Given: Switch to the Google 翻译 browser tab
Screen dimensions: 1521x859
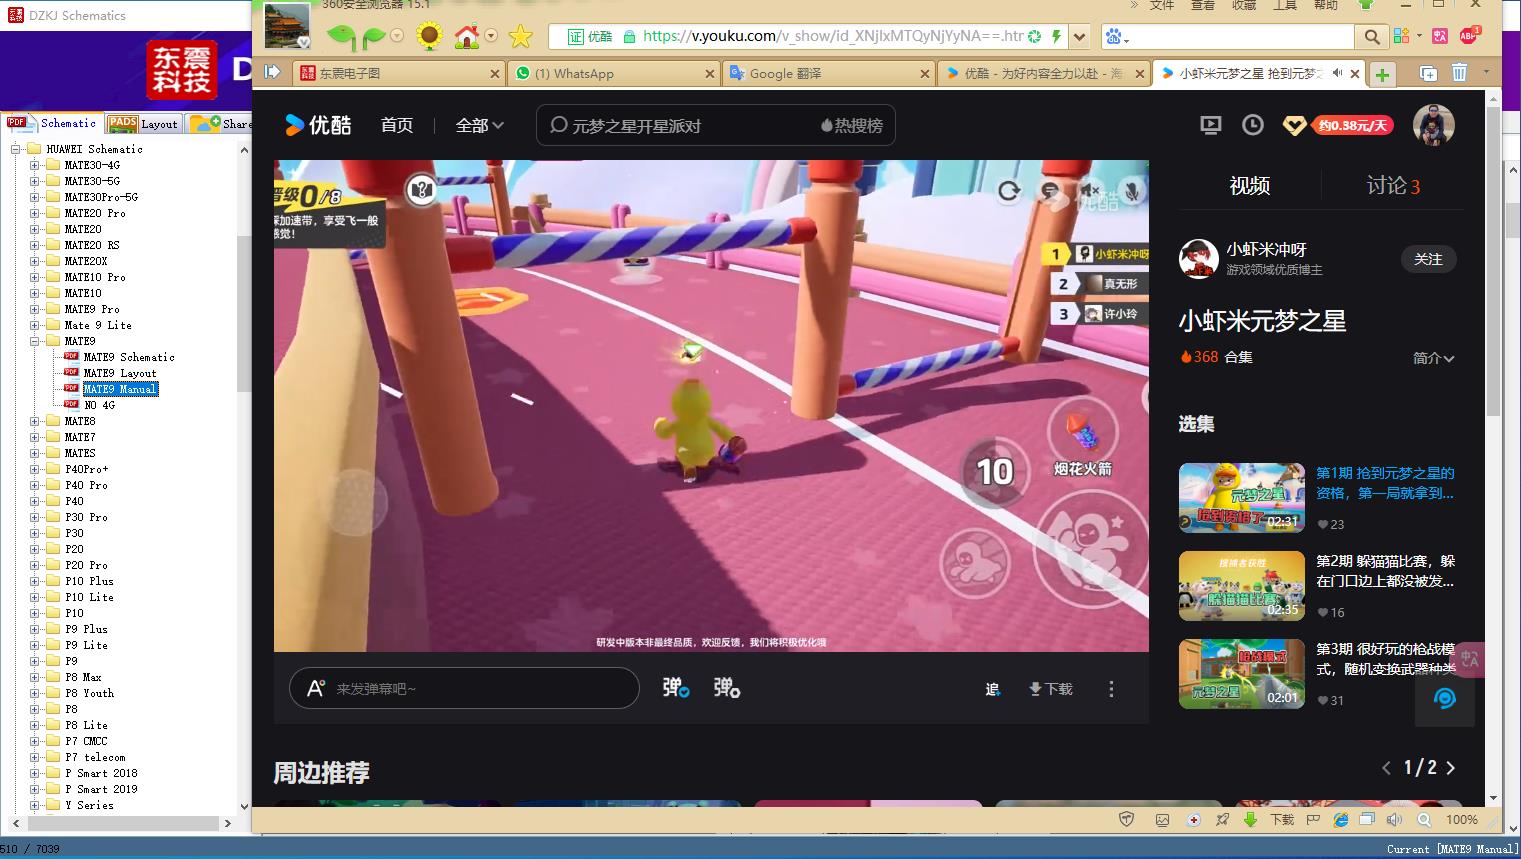Looking at the screenshot, I should coord(830,73).
